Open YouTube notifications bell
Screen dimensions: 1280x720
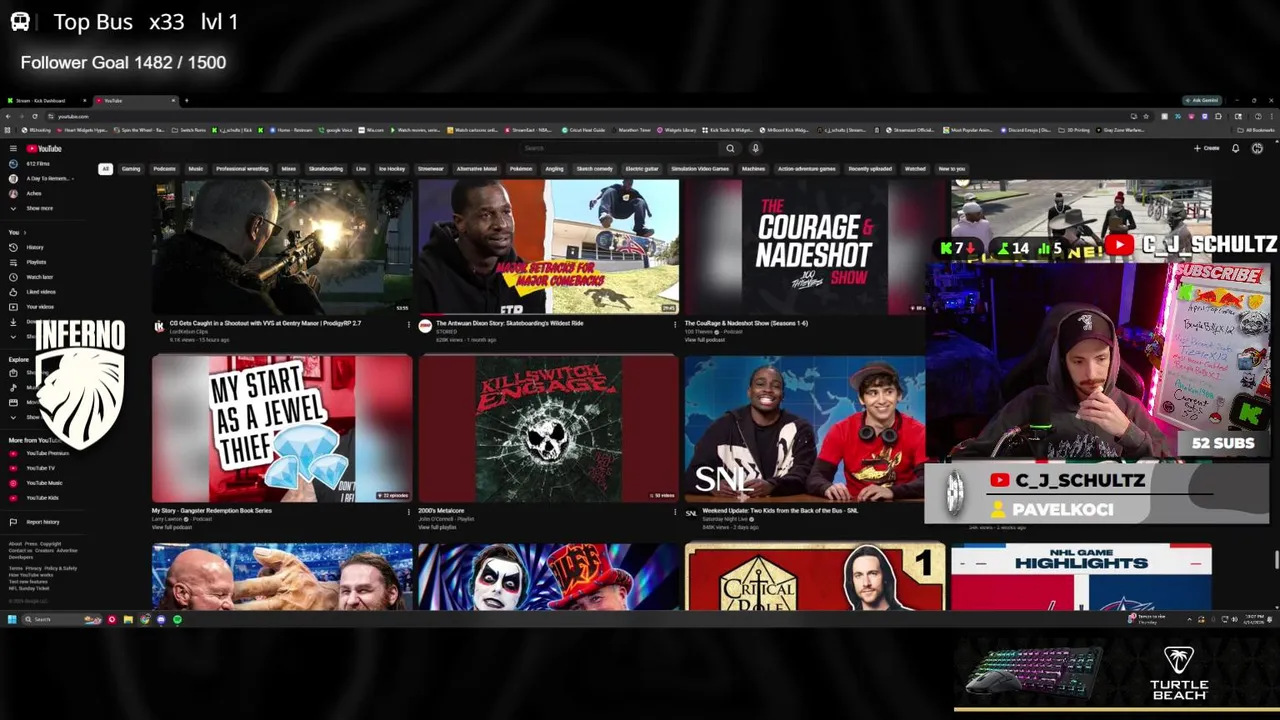tap(1235, 148)
